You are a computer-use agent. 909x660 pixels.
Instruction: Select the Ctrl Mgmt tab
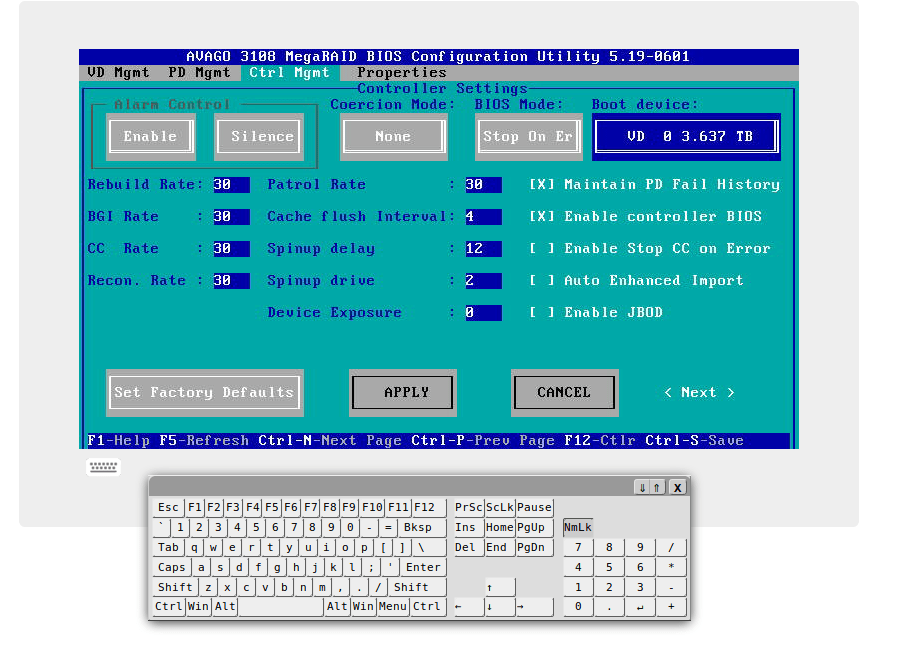289,72
